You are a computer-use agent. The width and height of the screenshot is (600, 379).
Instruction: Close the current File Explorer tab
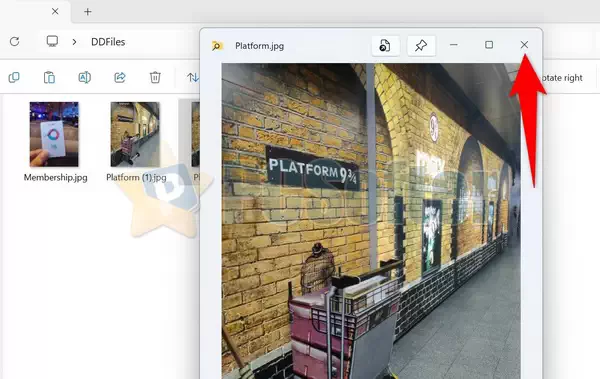tap(55, 11)
